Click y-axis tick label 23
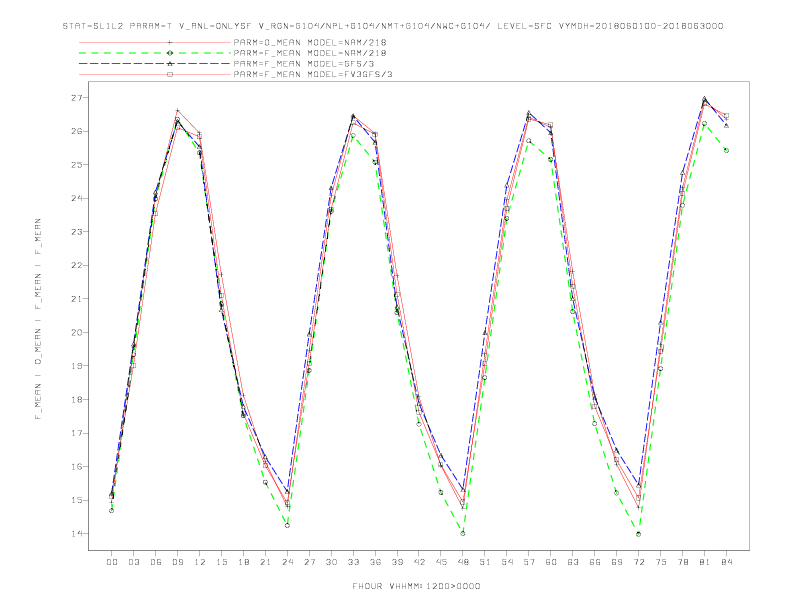 pyautogui.click(x=76, y=232)
